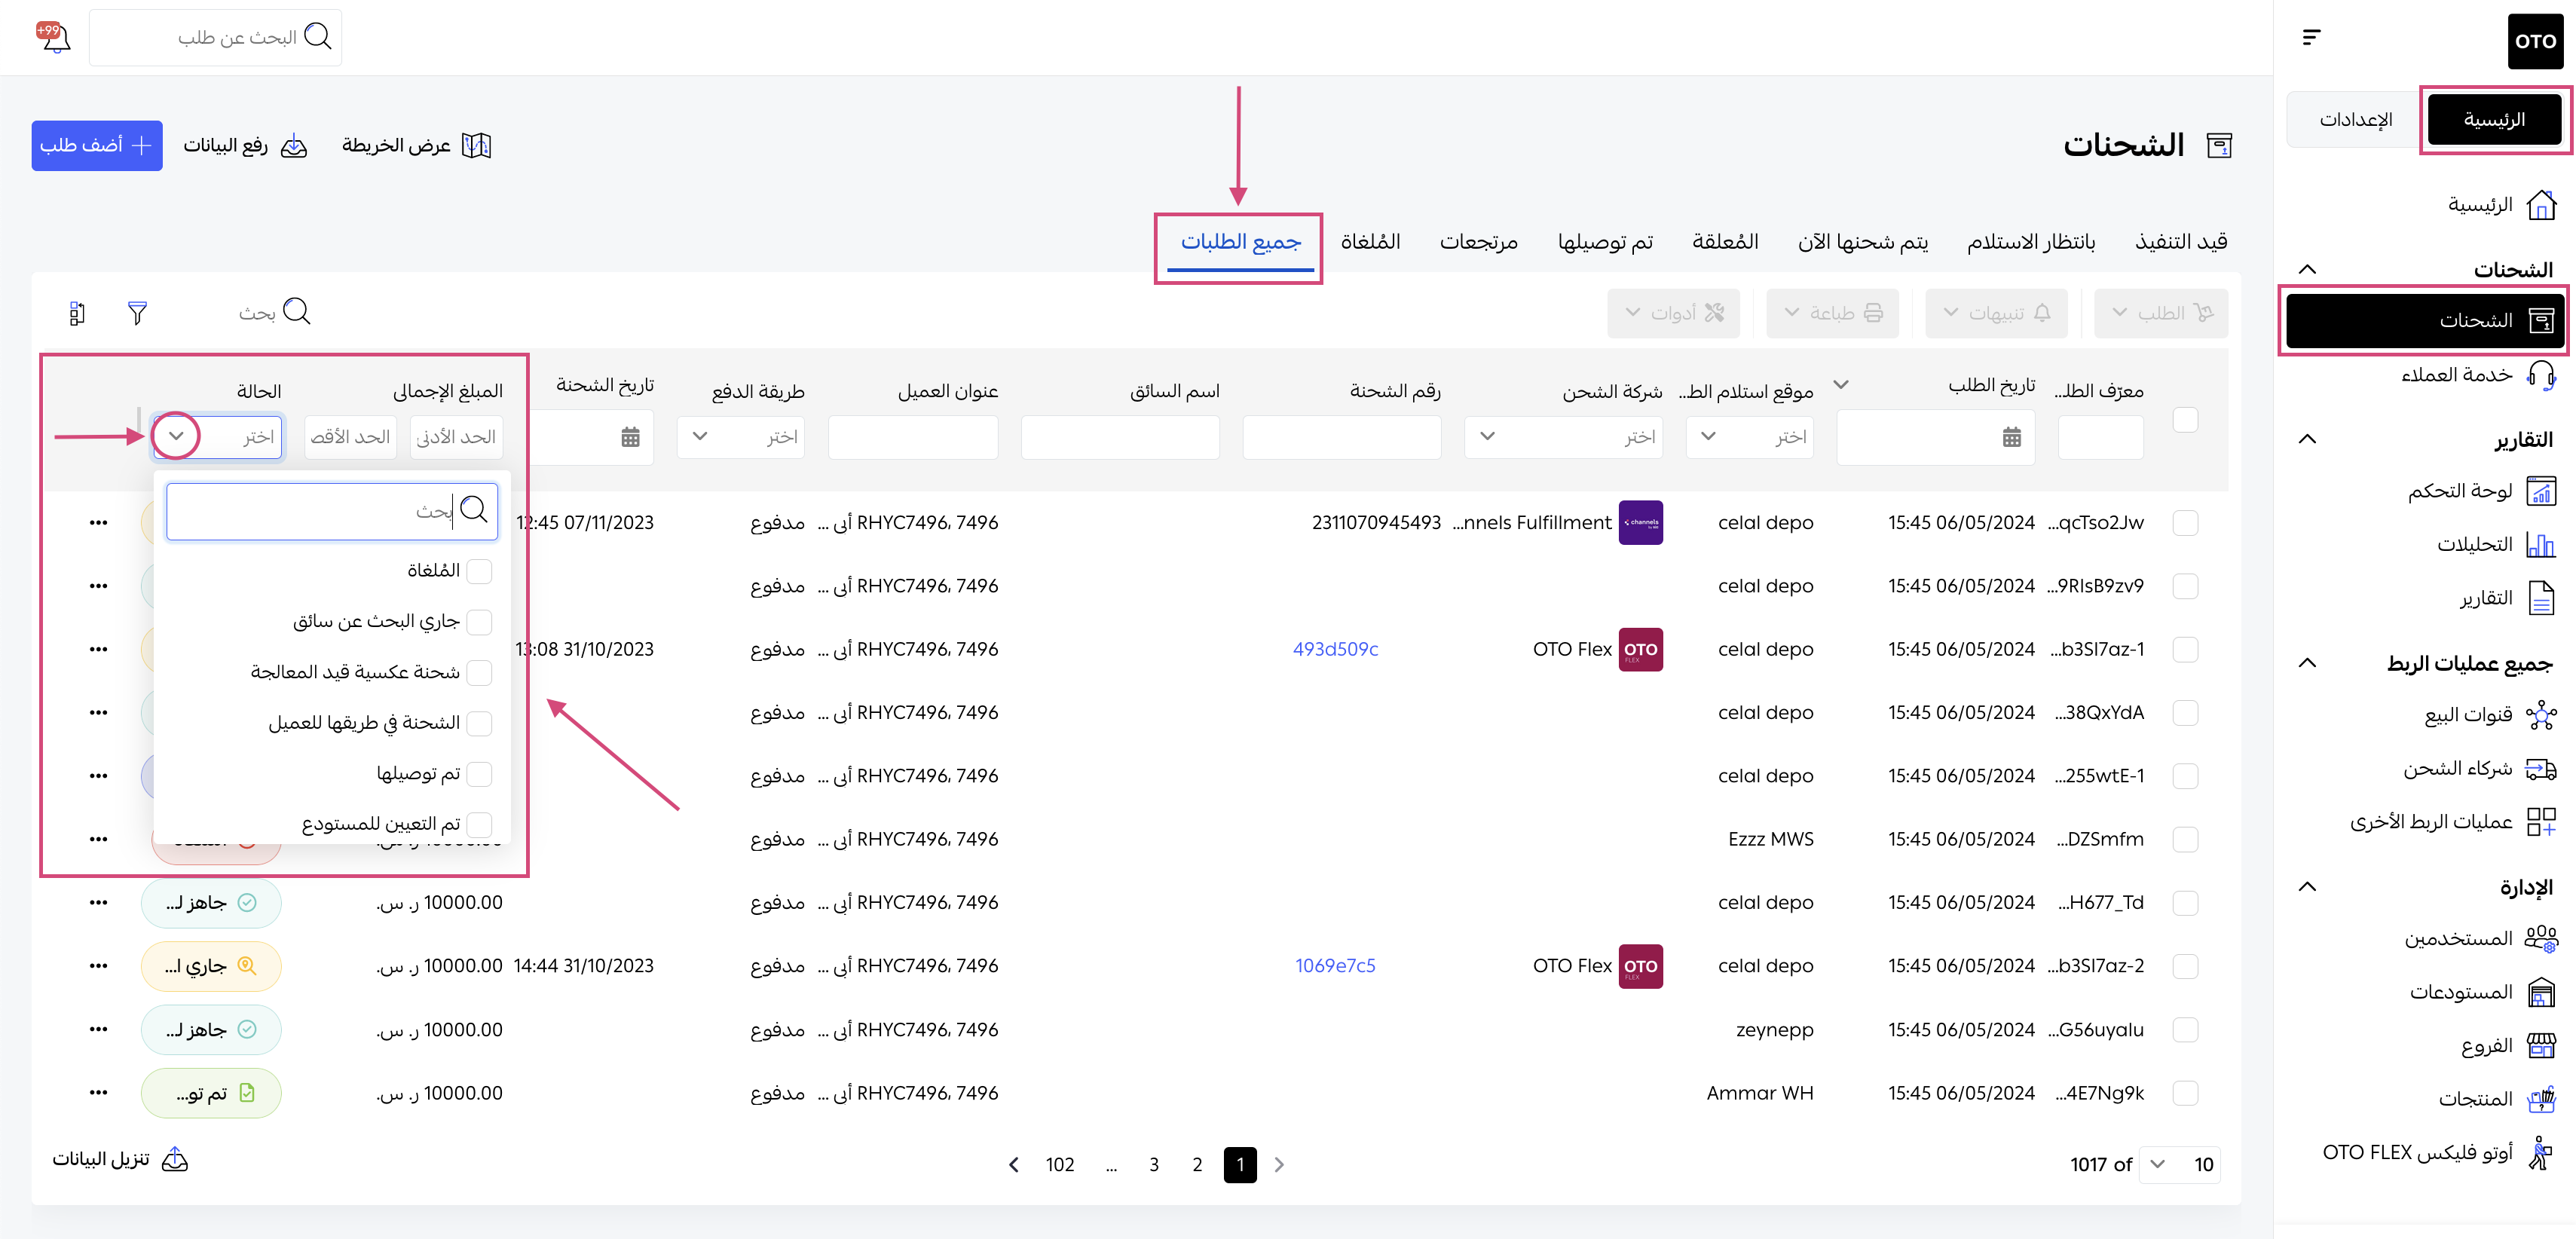The width and height of the screenshot is (2576, 1239).
Task: Click تنزيل البيانات download icon
Action: point(175,1158)
